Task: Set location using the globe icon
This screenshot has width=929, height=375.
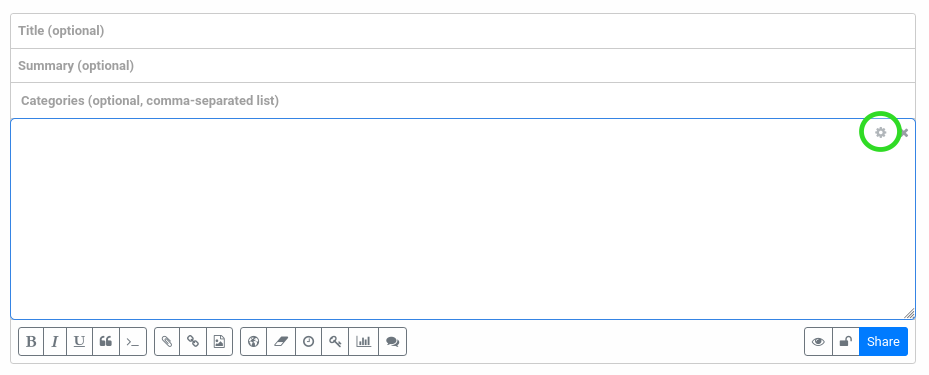Action: [254, 341]
